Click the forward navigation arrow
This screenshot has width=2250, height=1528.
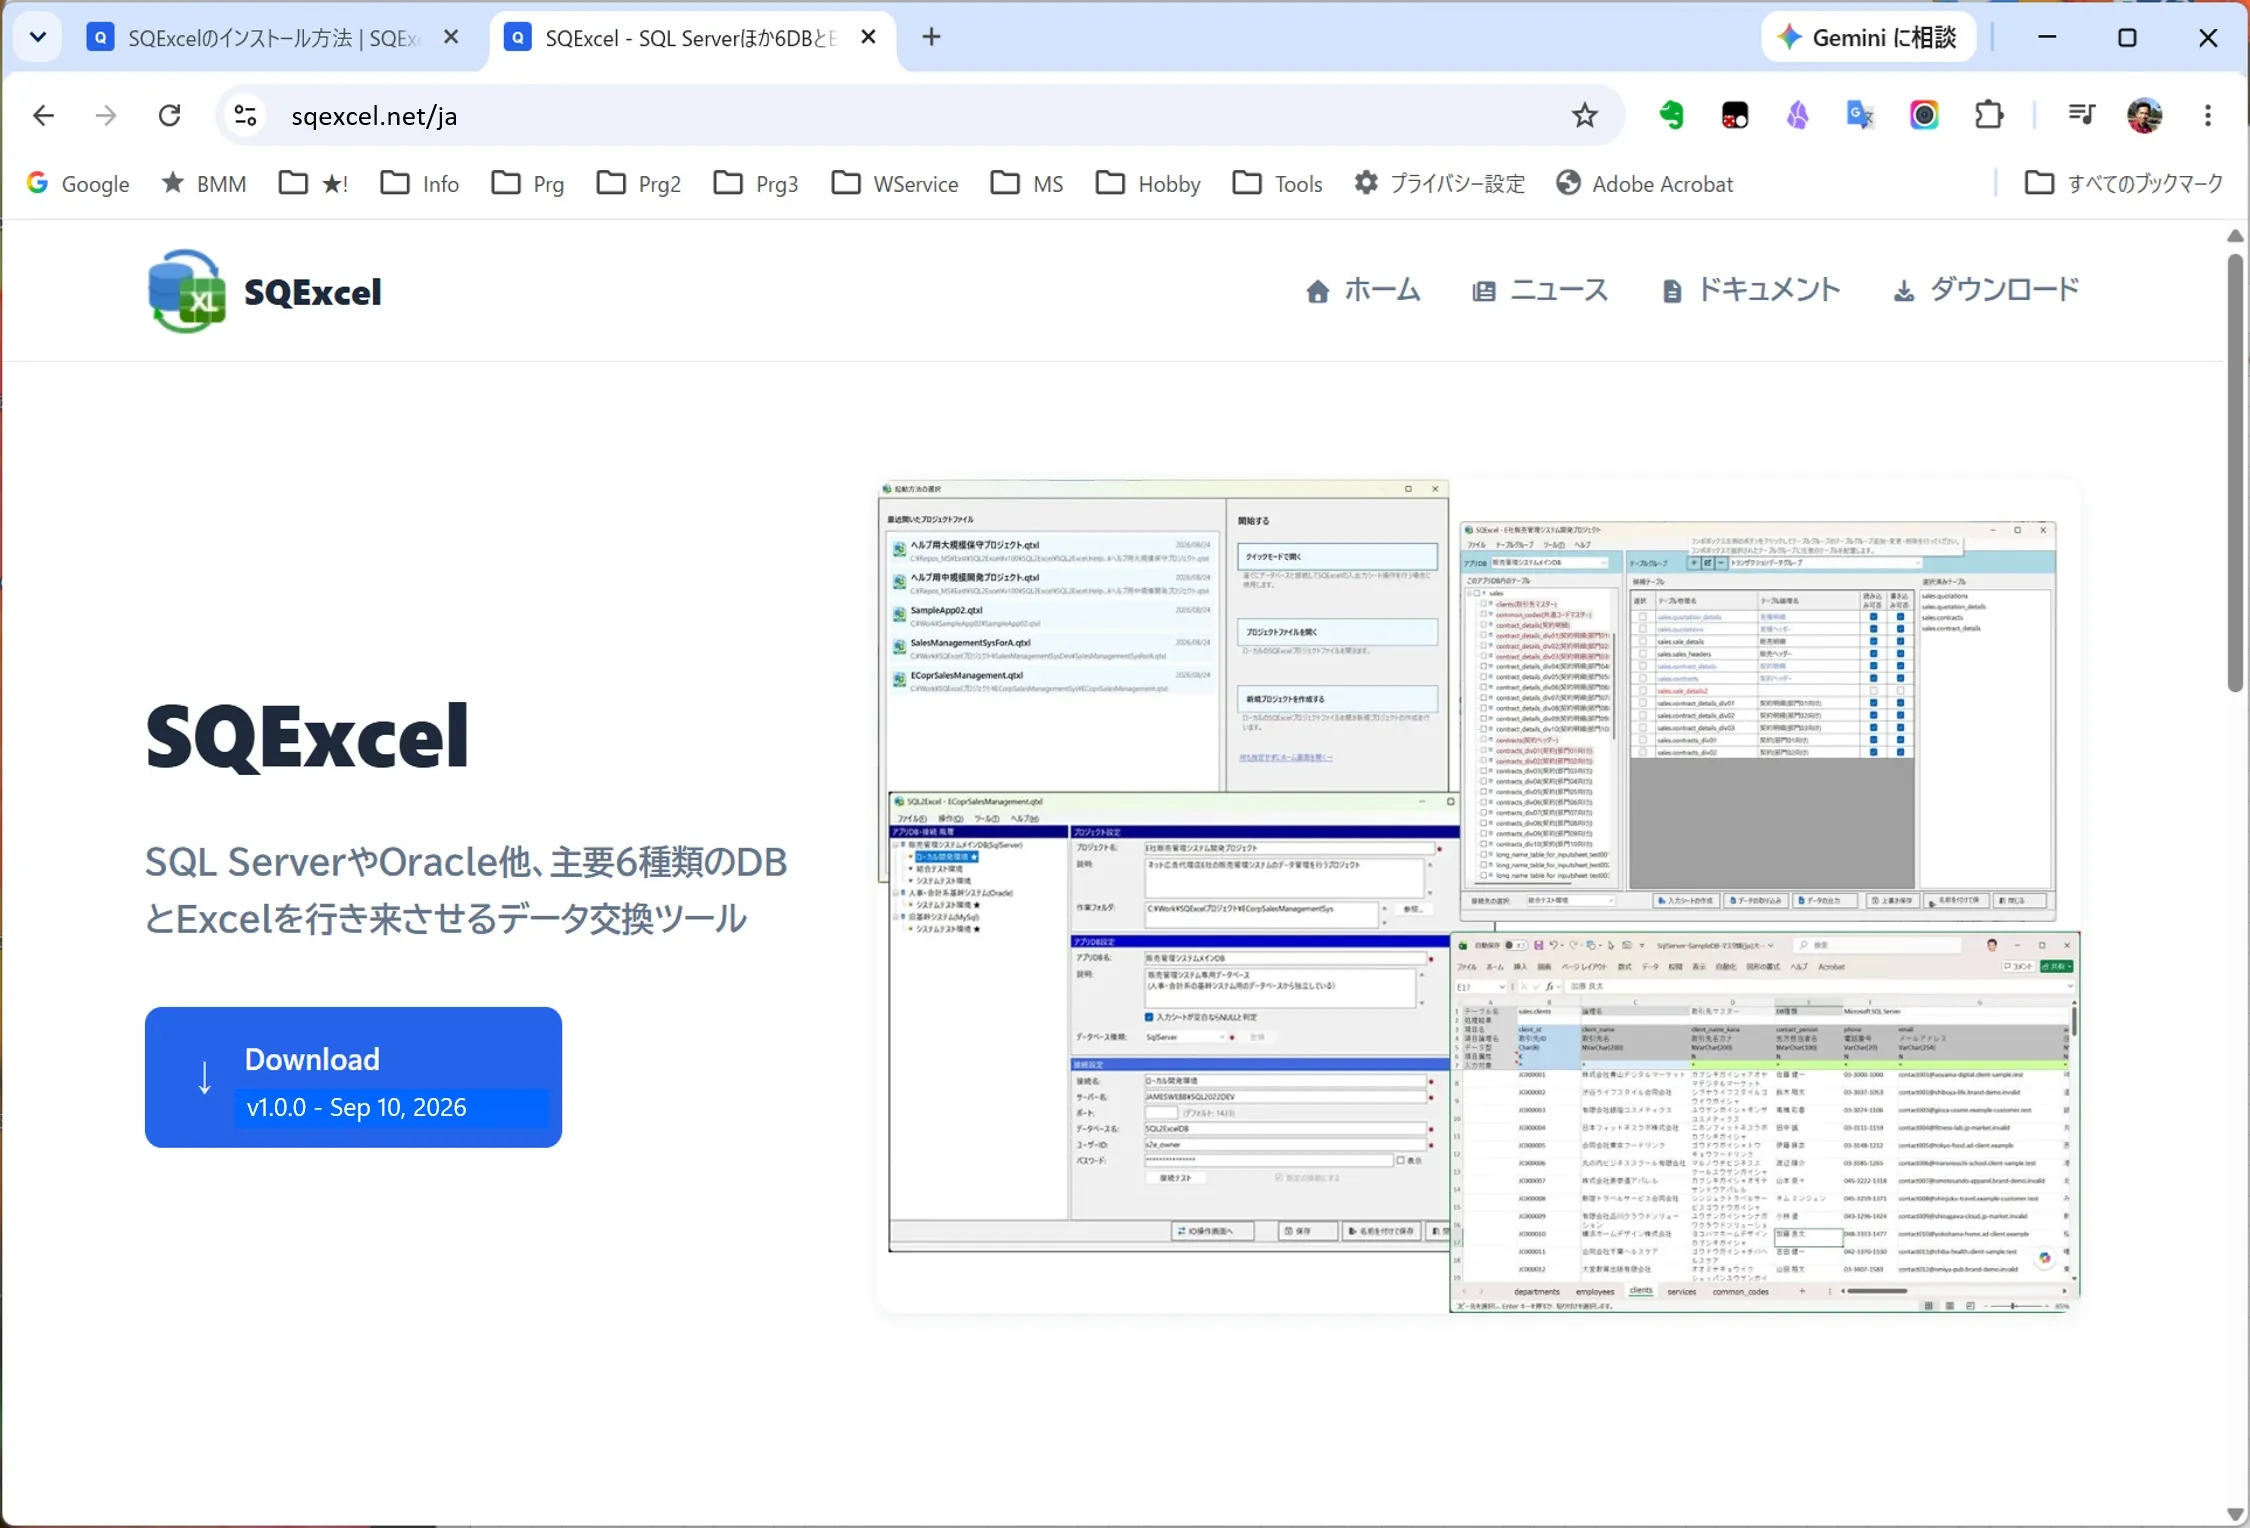[x=106, y=116]
